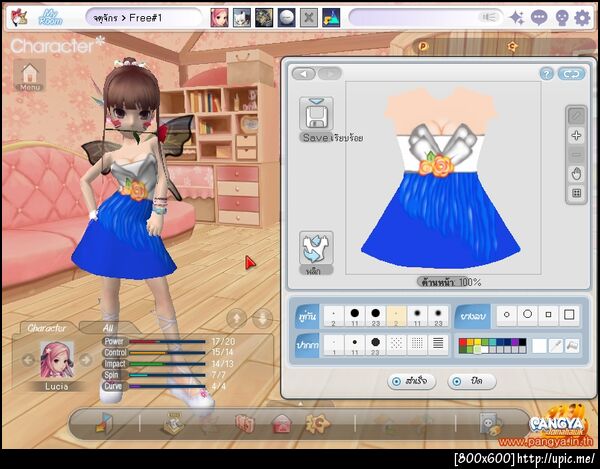Image resolution: width=600 pixels, height=469 pixels.
Task: Click the chat input field in top bar
Action: (426, 18)
